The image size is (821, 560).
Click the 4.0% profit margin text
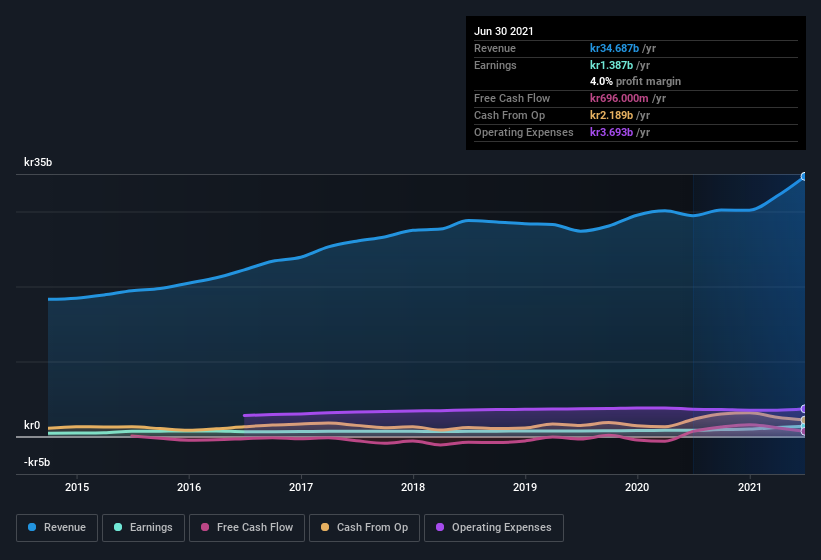click(x=635, y=81)
